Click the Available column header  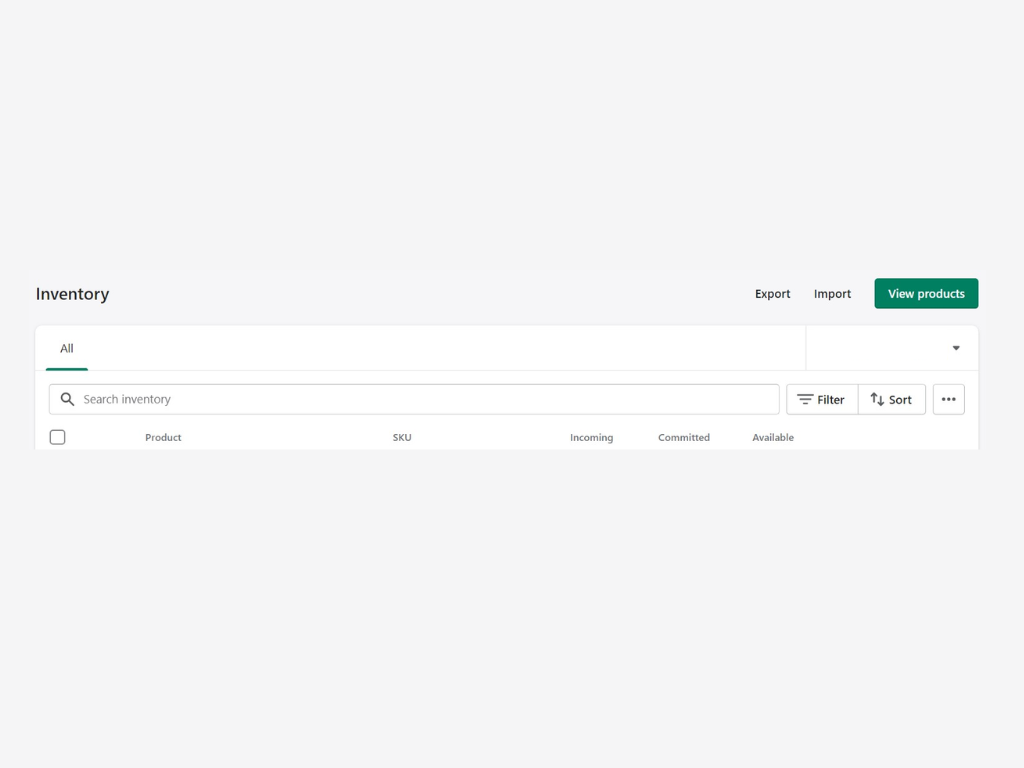[773, 438]
